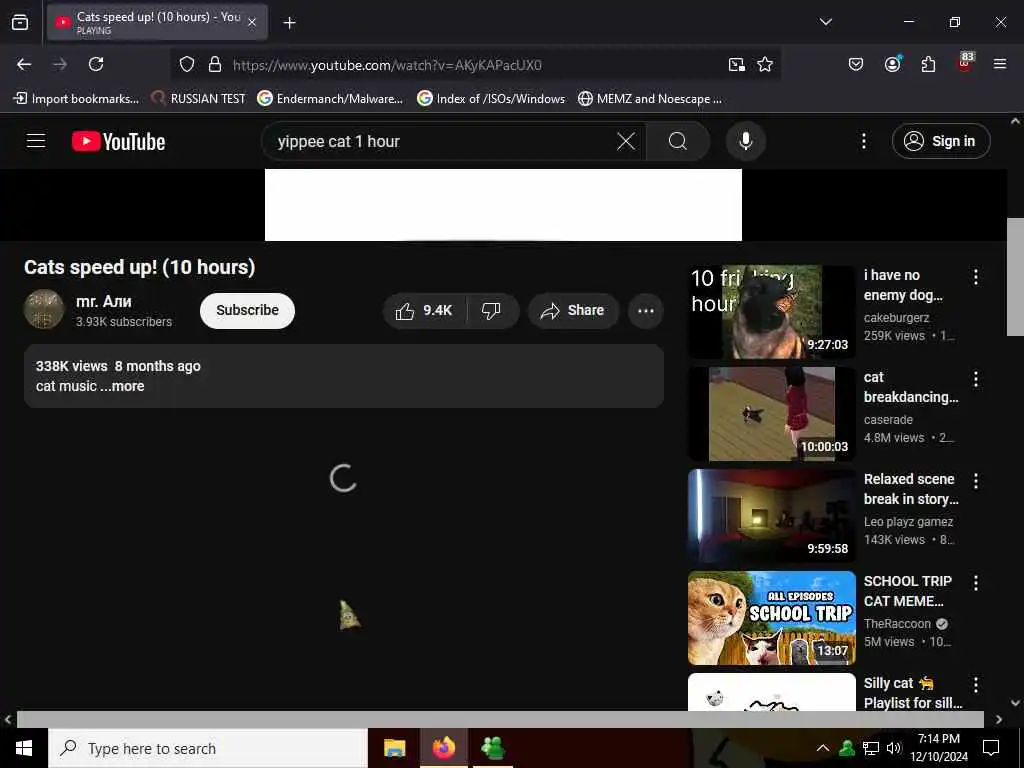Reload the YouTube page
Image resolution: width=1024 pixels, height=768 pixels.
pyautogui.click(x=96, y=64)
